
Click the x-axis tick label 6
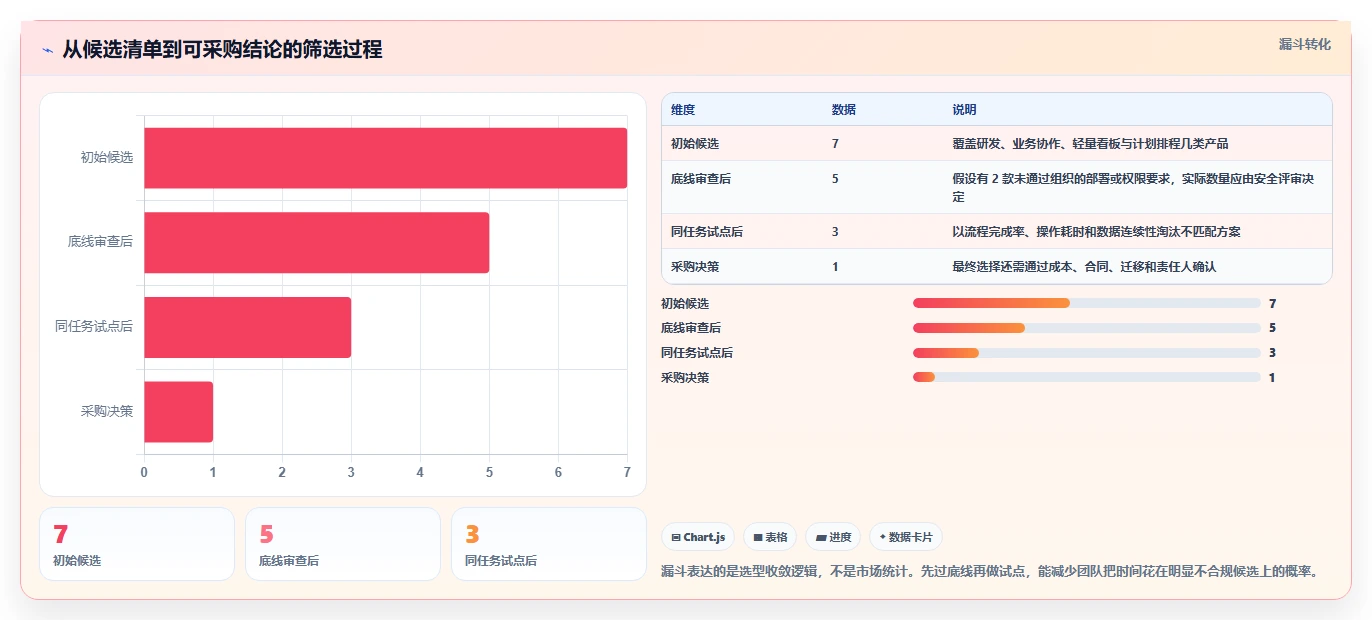pos(558,472)
